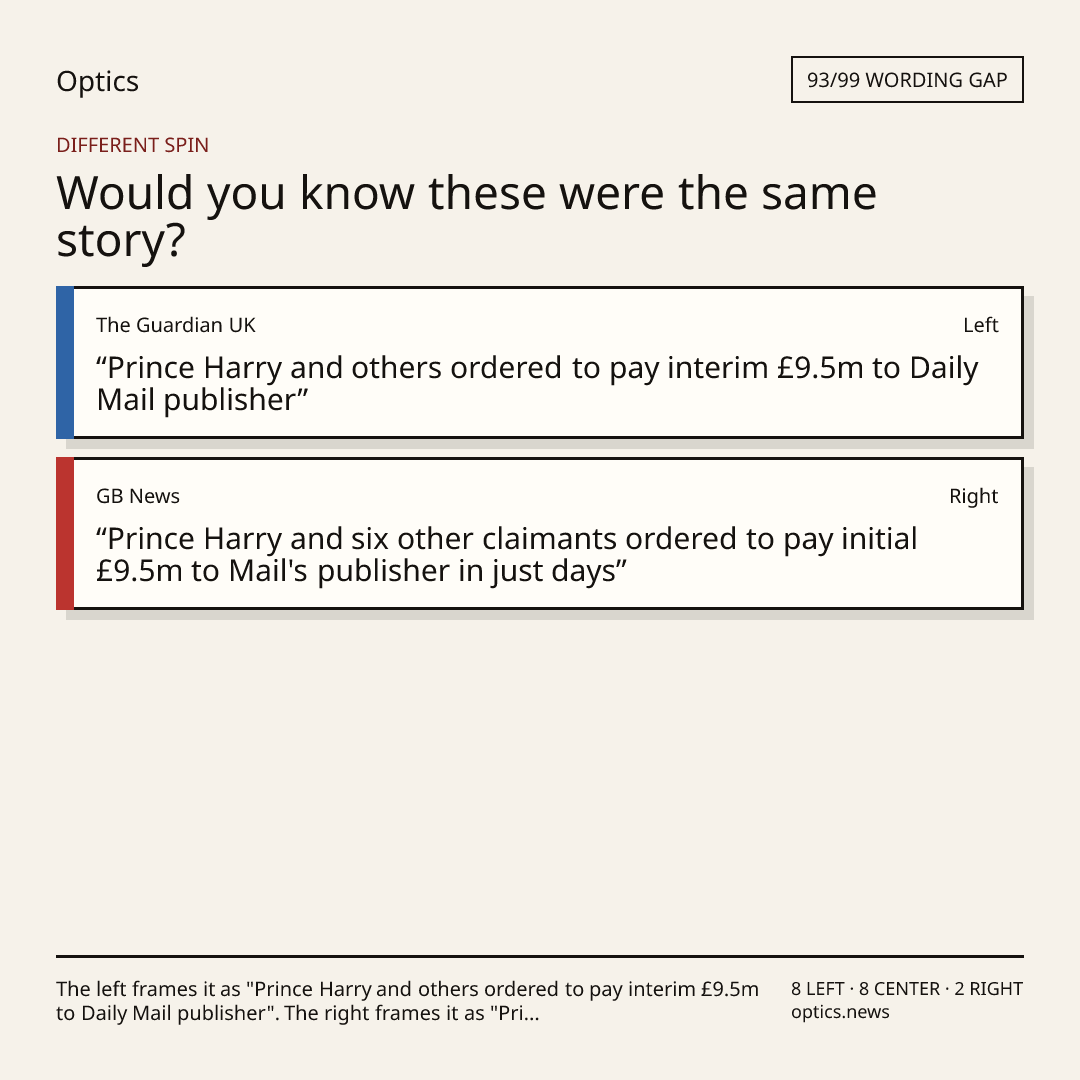Select the DIFFERENT SPIN label

pos(132,145)
